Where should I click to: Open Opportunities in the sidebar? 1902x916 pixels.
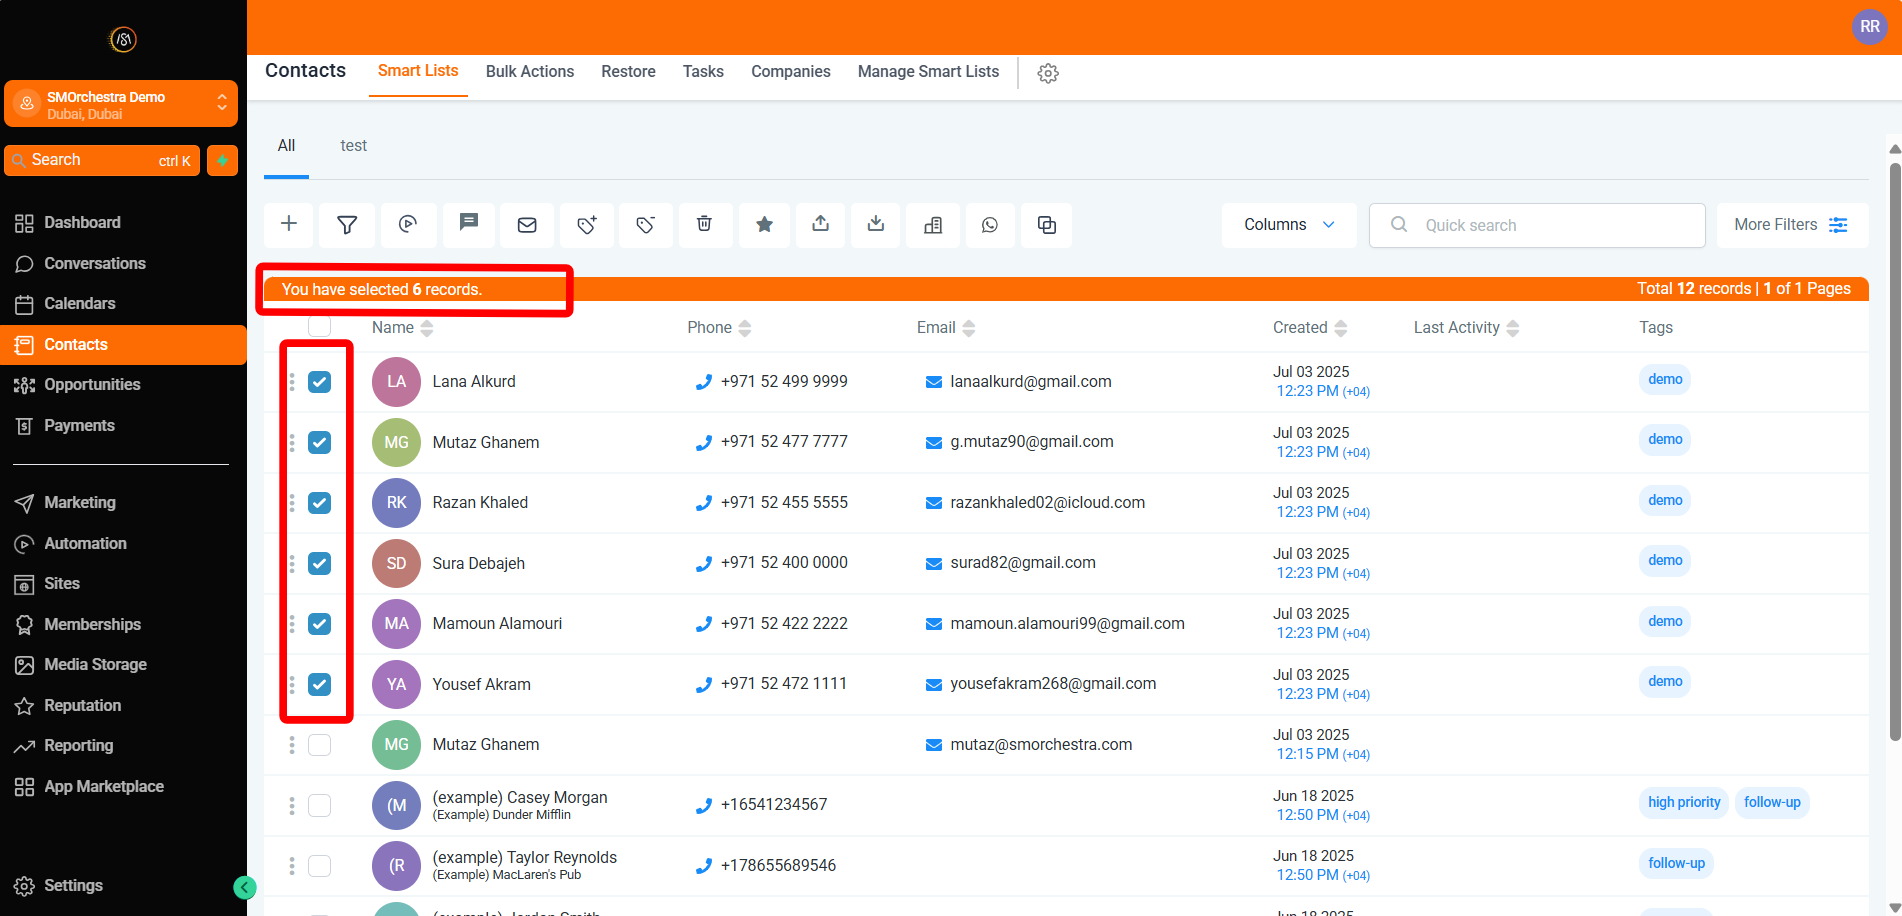tap(92, 385)
